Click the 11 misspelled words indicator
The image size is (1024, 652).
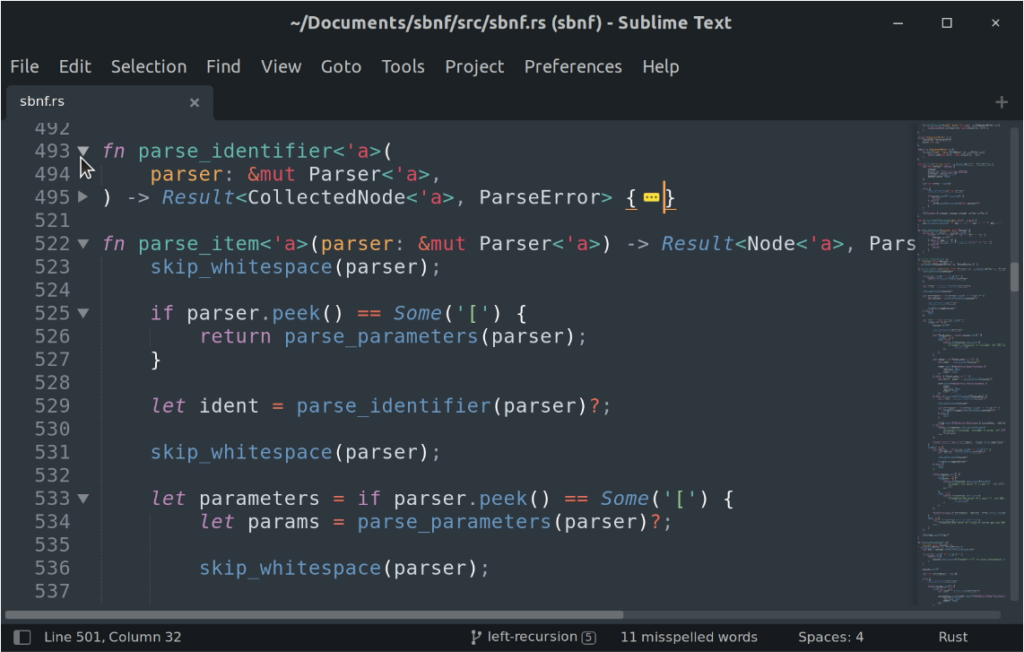(688, 637)
